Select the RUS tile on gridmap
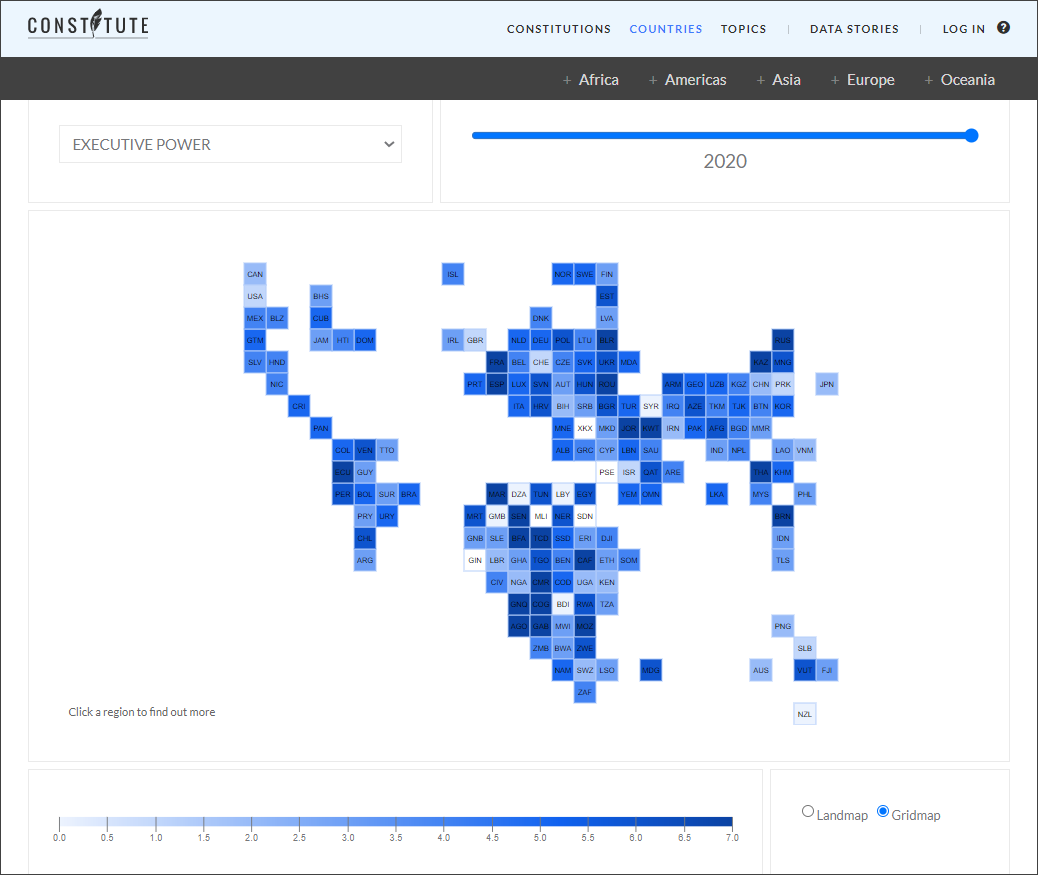1038x875 pixels. click(x=783, y=340)
